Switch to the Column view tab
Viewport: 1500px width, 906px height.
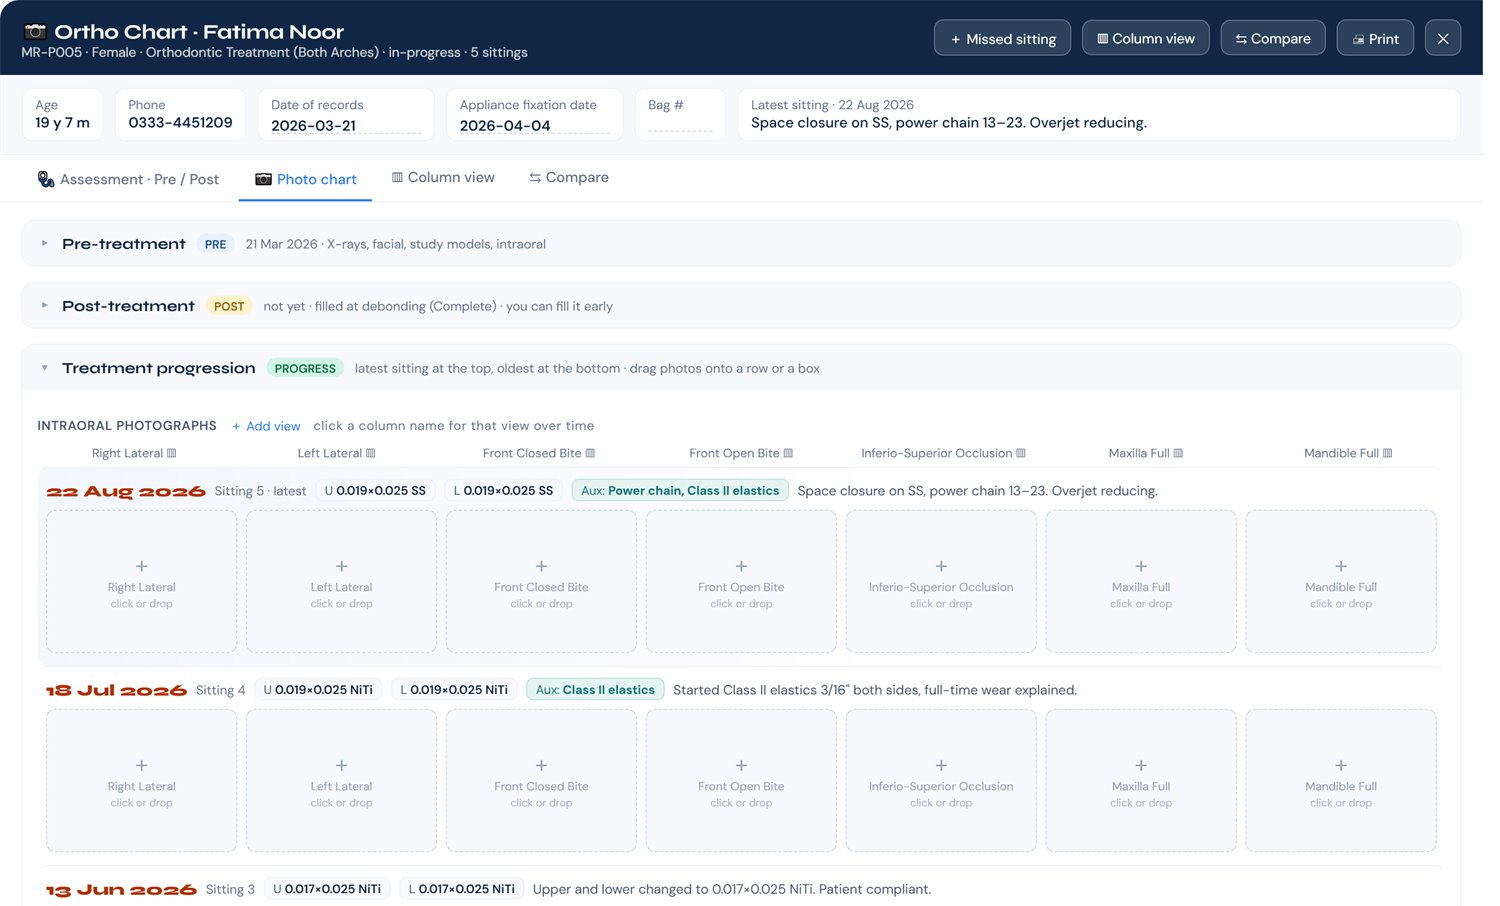click(443, 177)
